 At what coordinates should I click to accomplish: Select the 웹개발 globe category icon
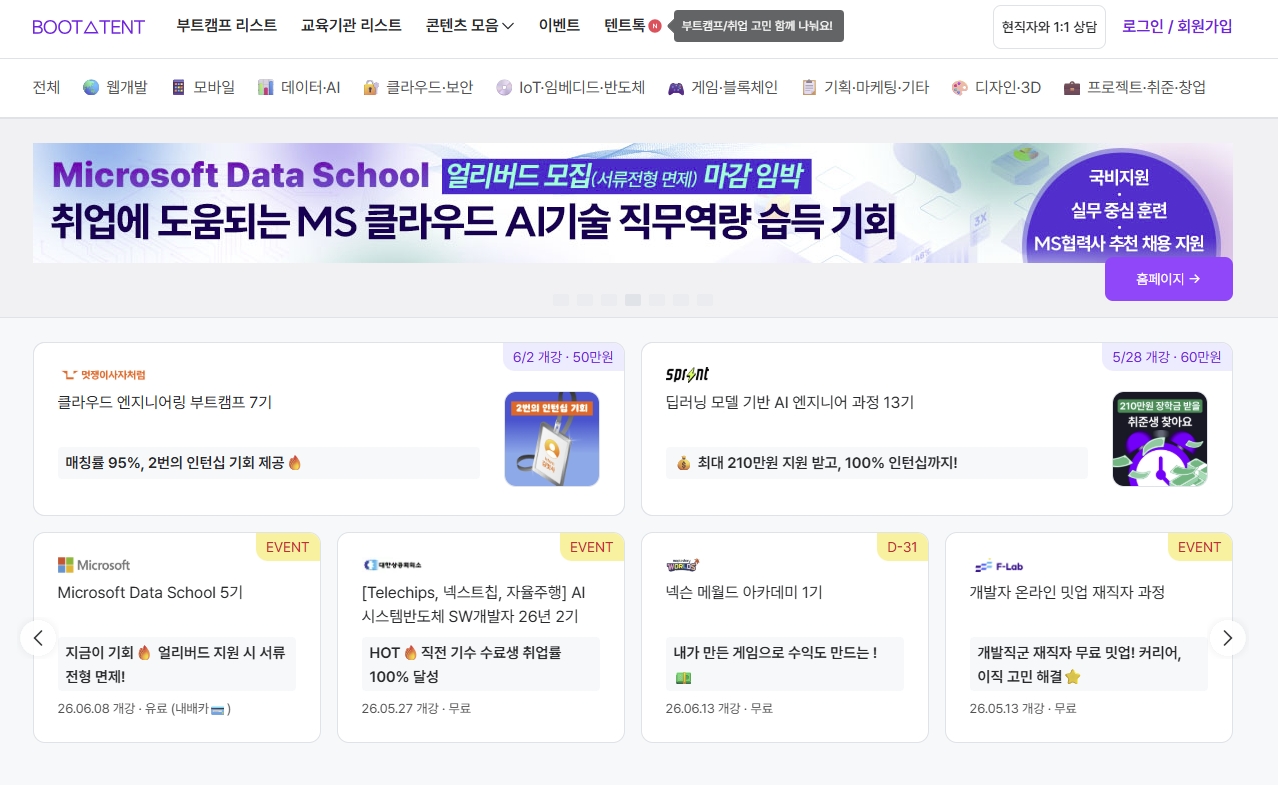[x=91, y=87]
